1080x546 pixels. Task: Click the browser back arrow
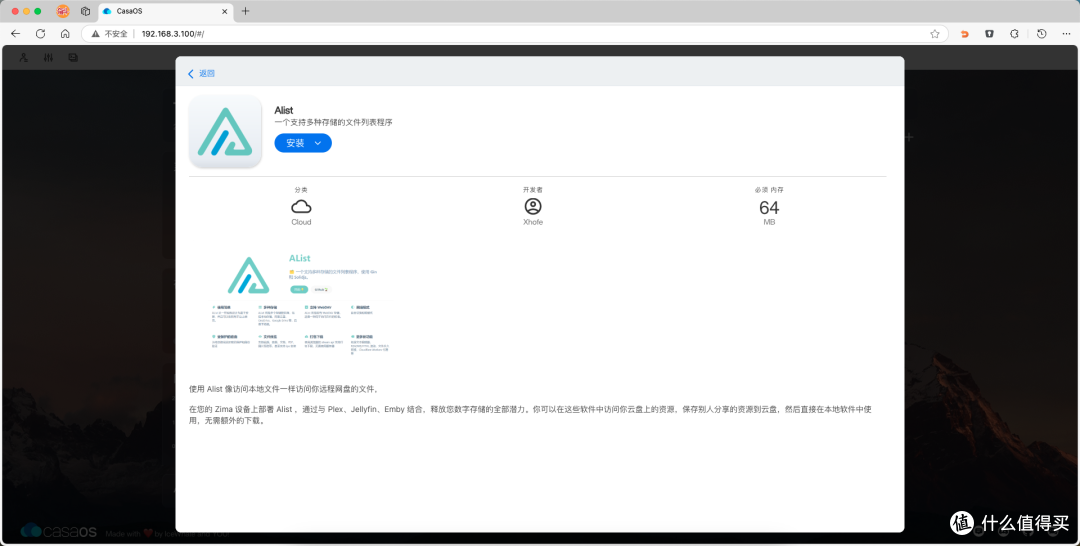click(x=15, y=34)
